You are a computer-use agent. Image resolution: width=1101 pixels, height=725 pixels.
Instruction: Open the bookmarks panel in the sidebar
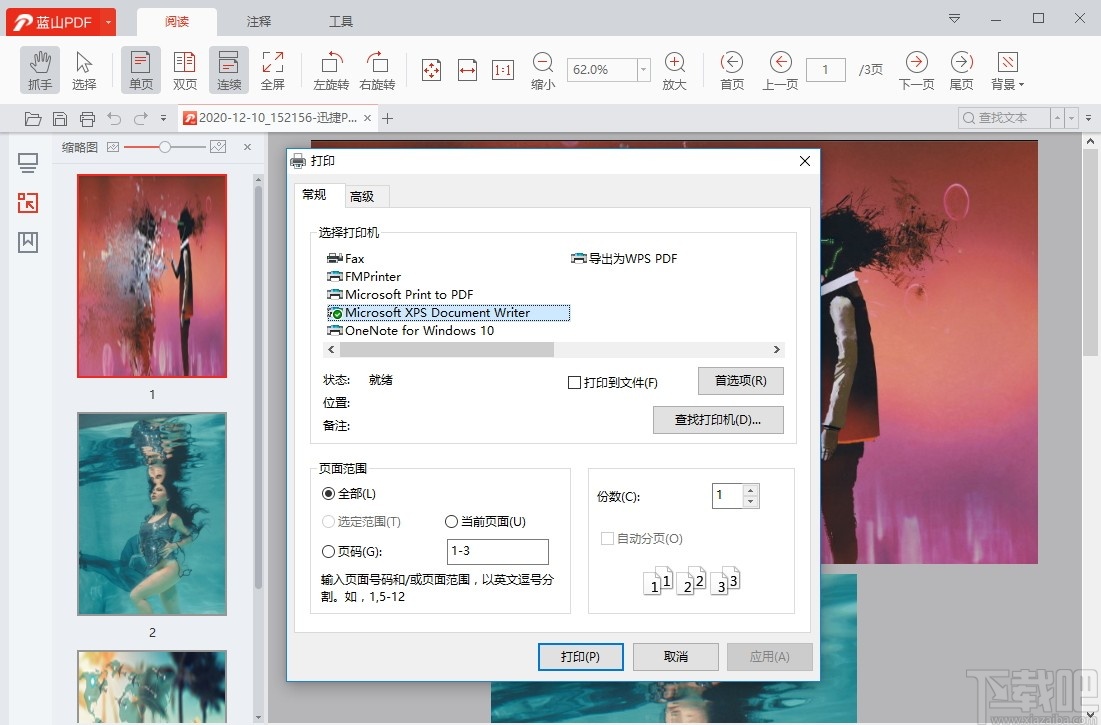(27, 241)
